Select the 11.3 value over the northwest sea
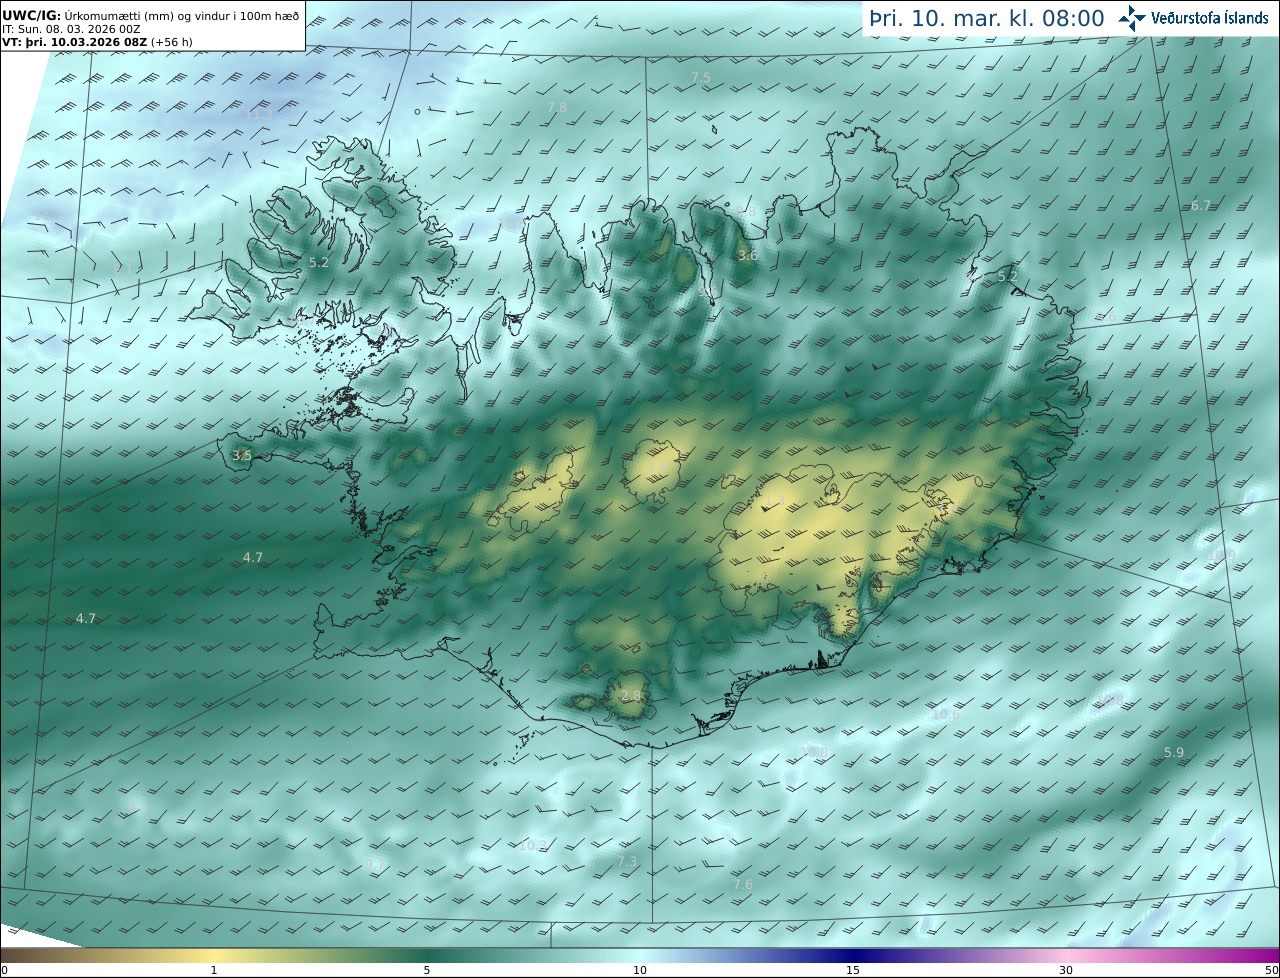The width and height of the screenshot is (1280, 978). (x=259, y=115)
